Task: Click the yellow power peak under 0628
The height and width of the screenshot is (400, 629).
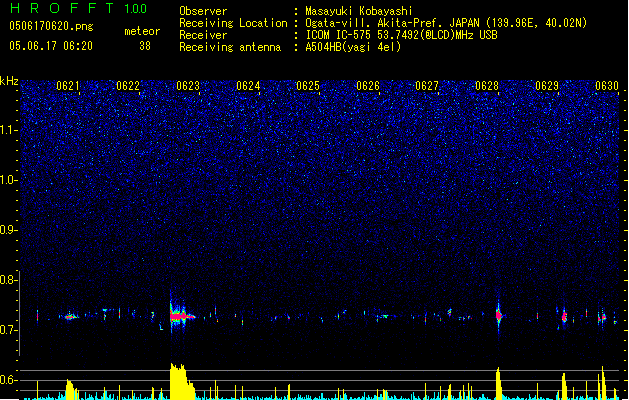Action: (x=499, y=383)
